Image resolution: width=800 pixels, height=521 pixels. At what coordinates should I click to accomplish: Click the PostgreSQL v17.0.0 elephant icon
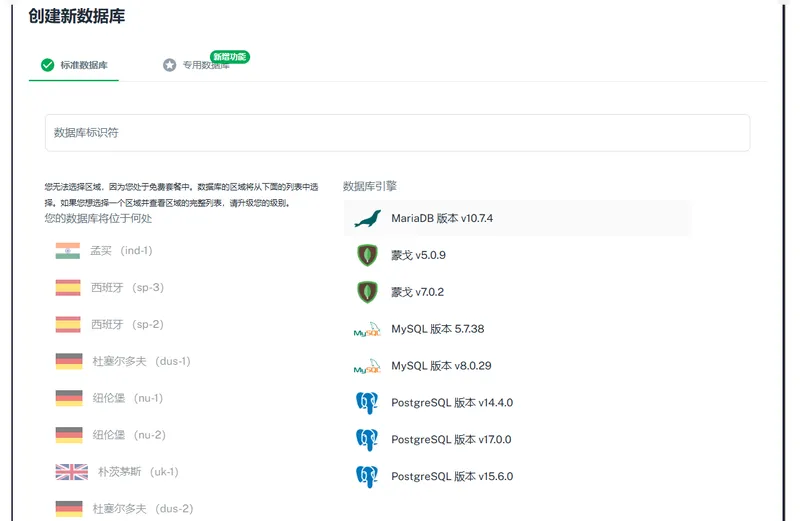click(367, 439)
